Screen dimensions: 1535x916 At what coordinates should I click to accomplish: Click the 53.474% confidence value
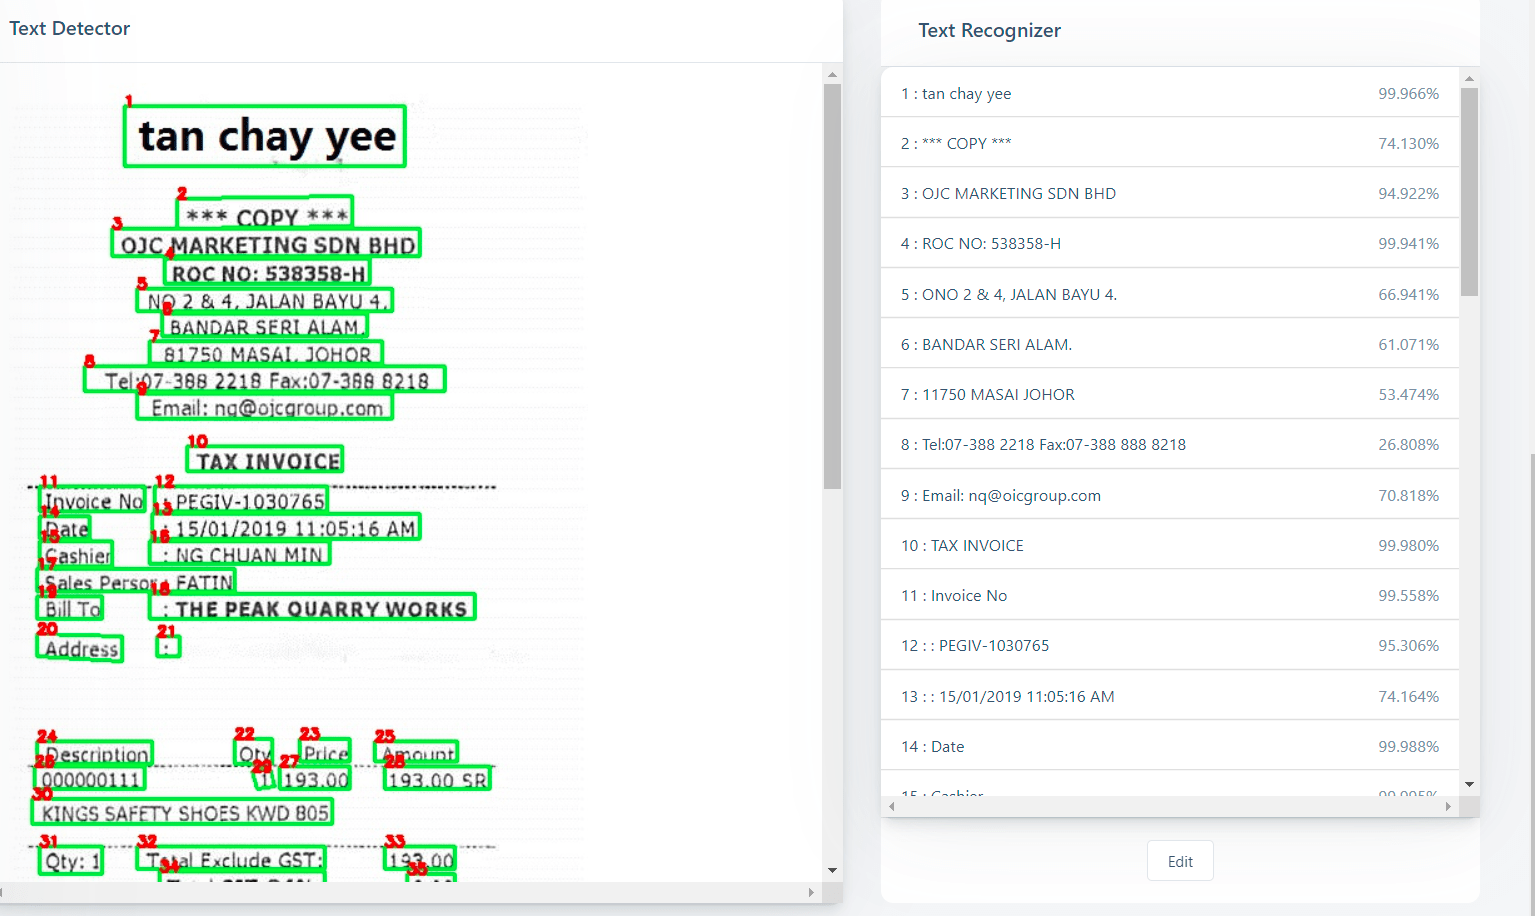click(1408, 394)
